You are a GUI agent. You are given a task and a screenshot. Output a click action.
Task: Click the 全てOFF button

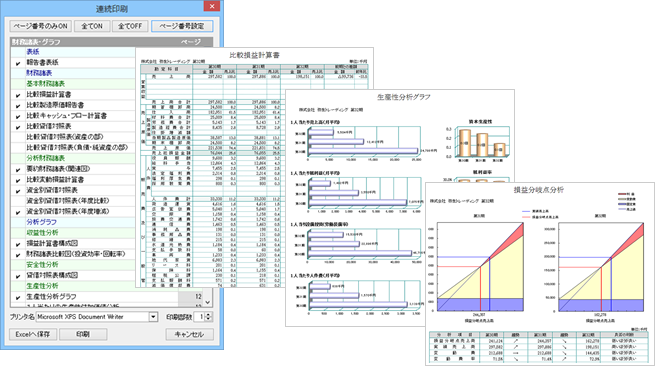[130, 26]
